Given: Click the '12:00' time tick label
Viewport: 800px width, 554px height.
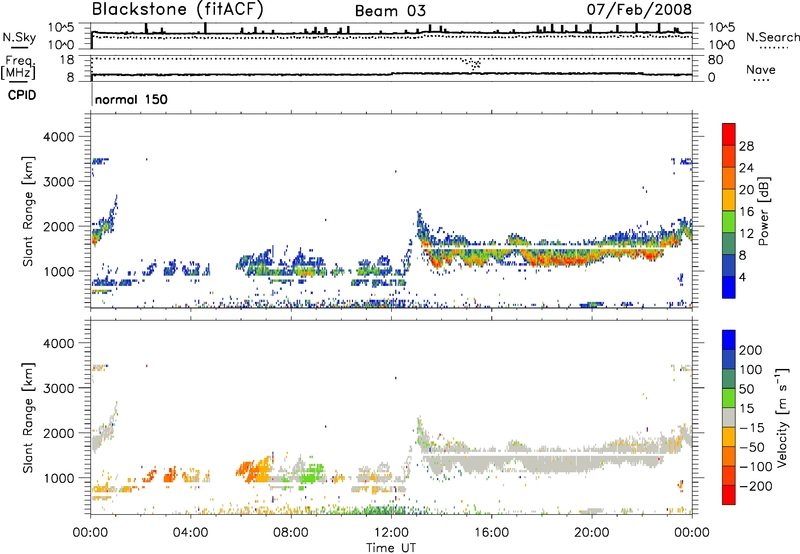Looking at the screenshot, I should 391,533.
